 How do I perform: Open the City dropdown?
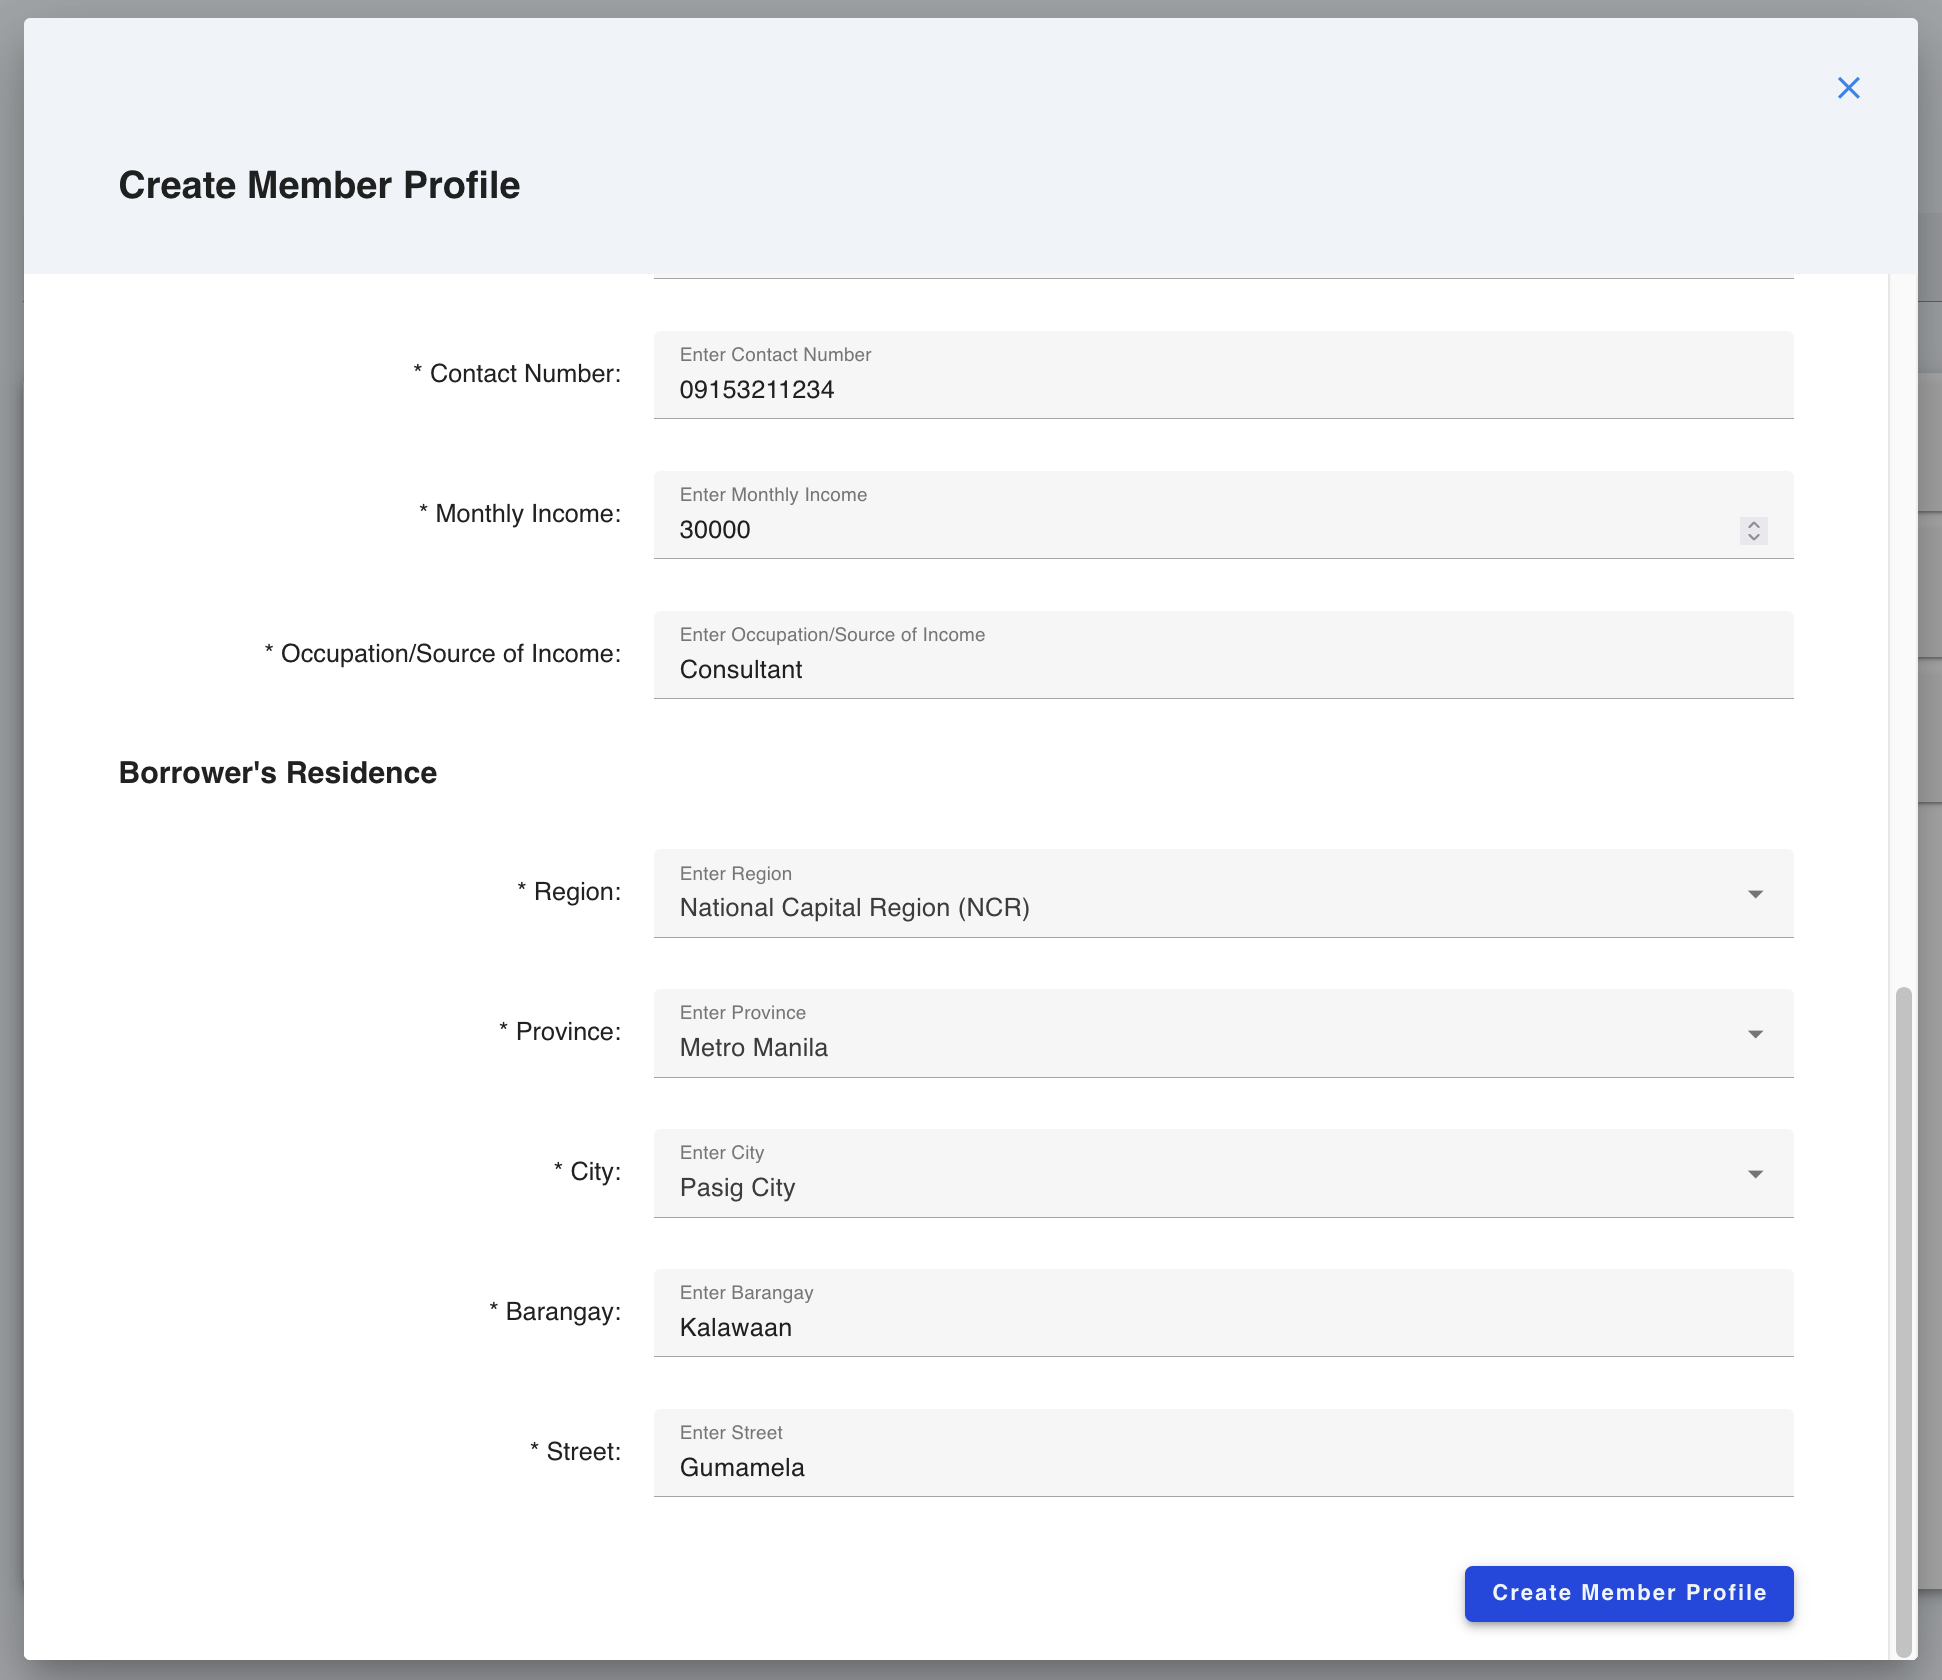1756,1173
